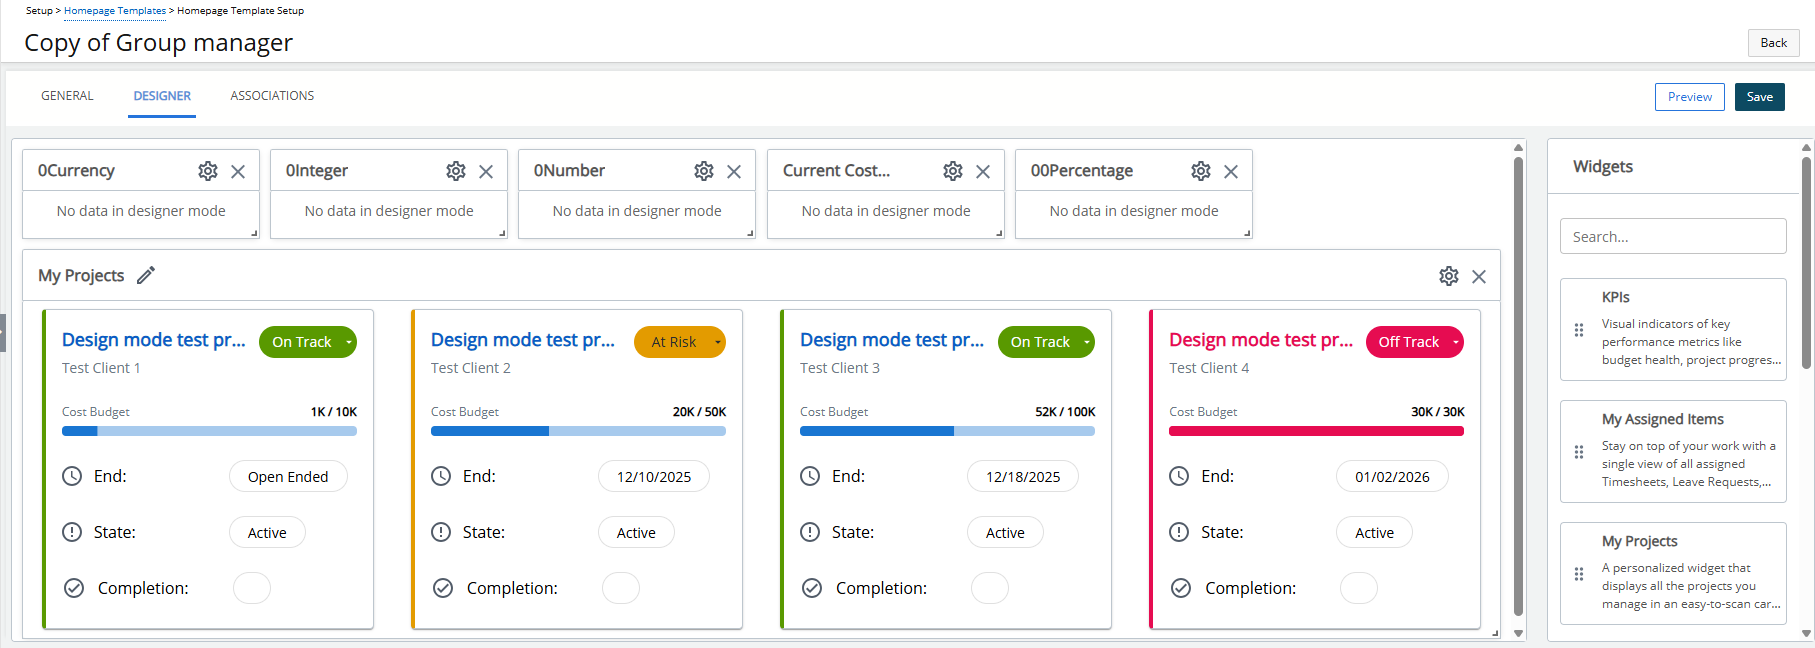Open settings gear on 0Currency widget
Viewport: 1815px width, 648px height.
pos(208,171)
